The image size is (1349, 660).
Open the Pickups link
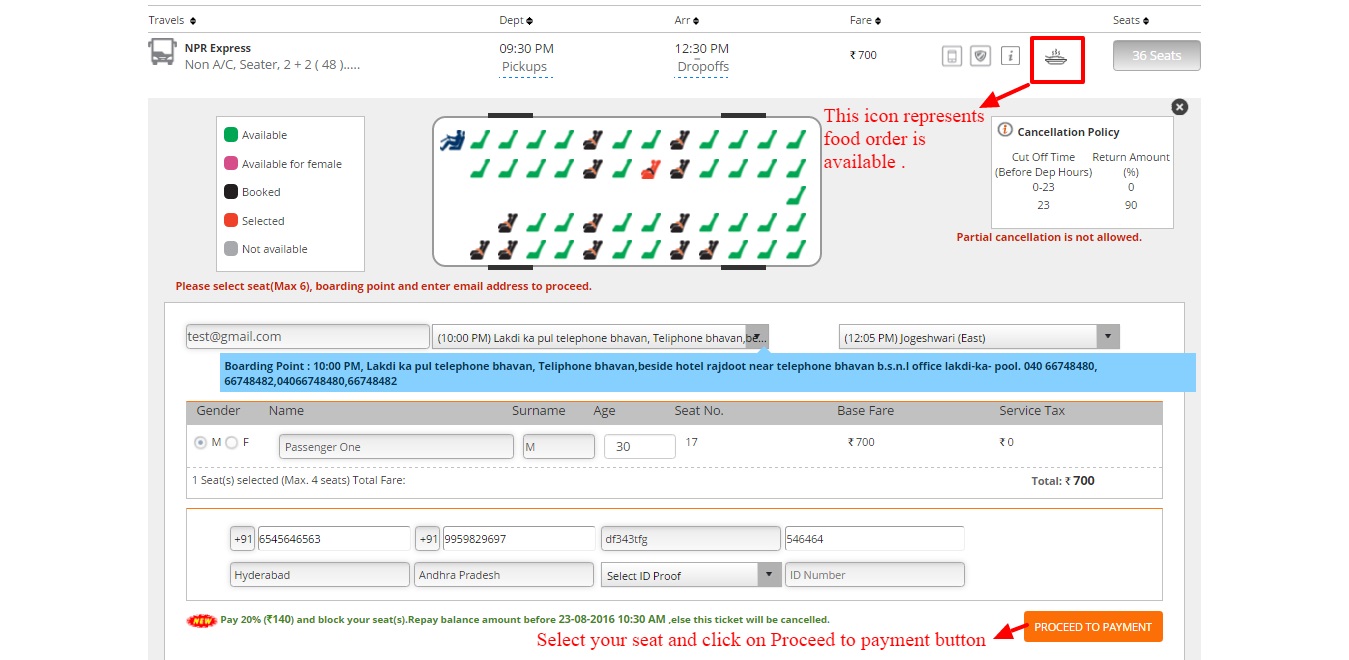[x=524, y=67]
